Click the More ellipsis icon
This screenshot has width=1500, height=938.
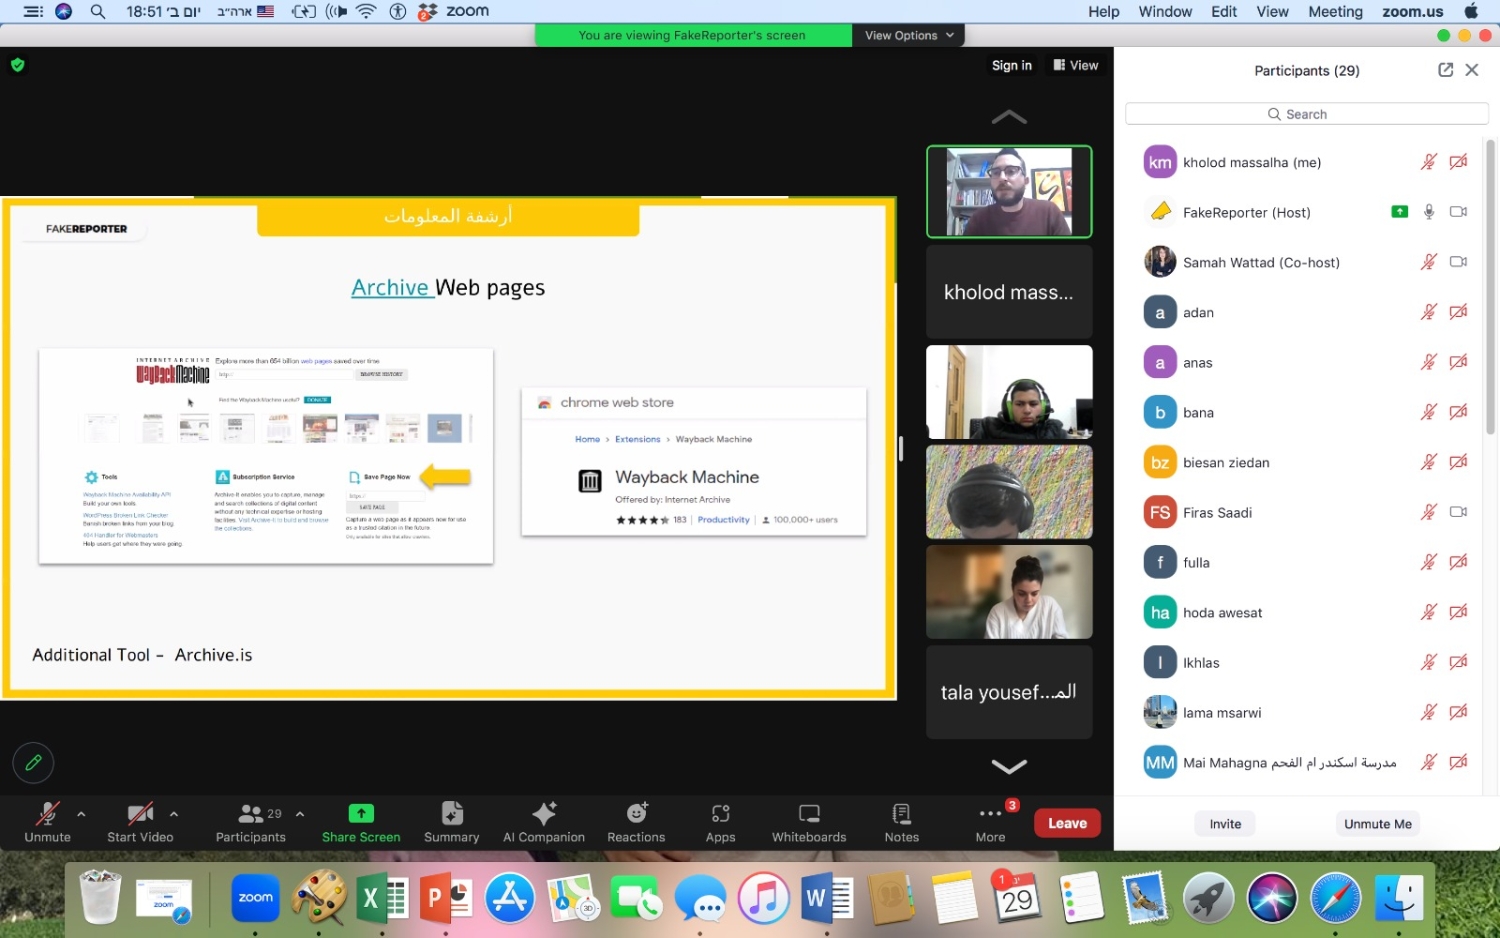(x=990, y=813)
